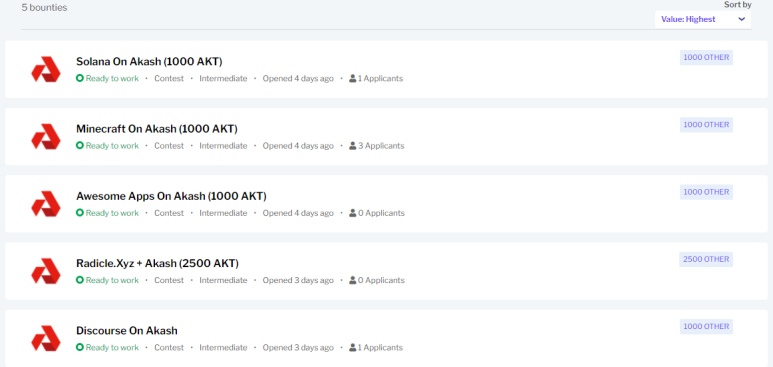The image size is (773, 367).
Task: Click '3 Applicants' on Minecraft bounty
Action: (381, 146)
